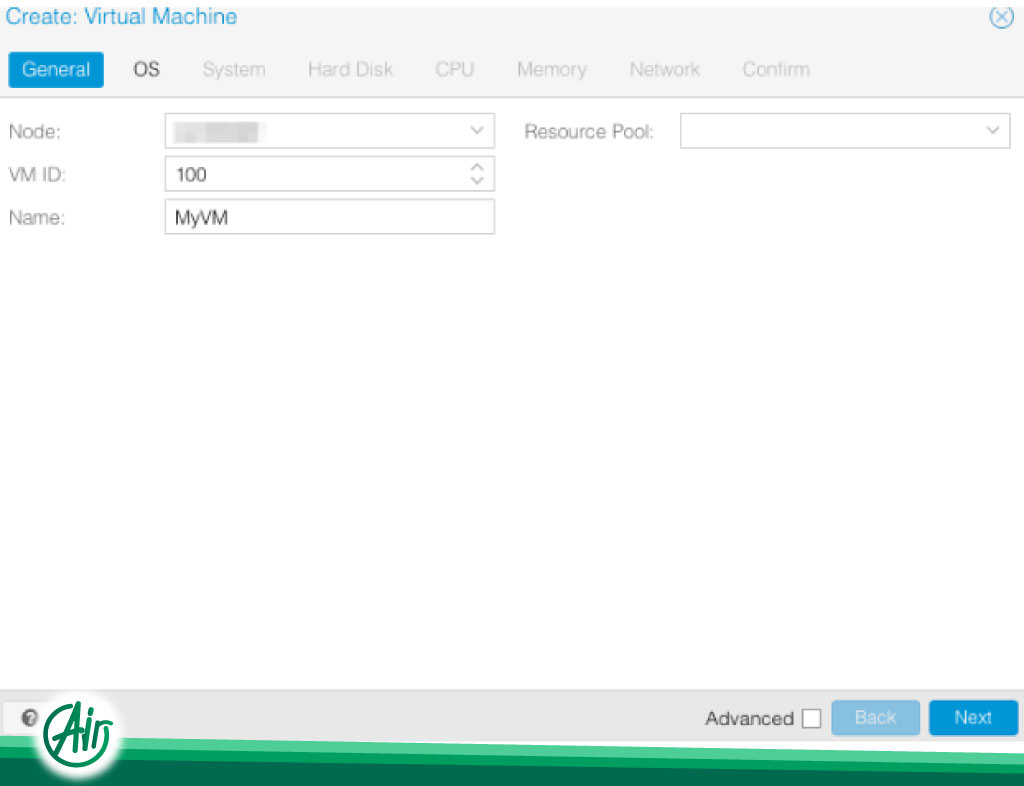Switch to the OS tab

146,69
